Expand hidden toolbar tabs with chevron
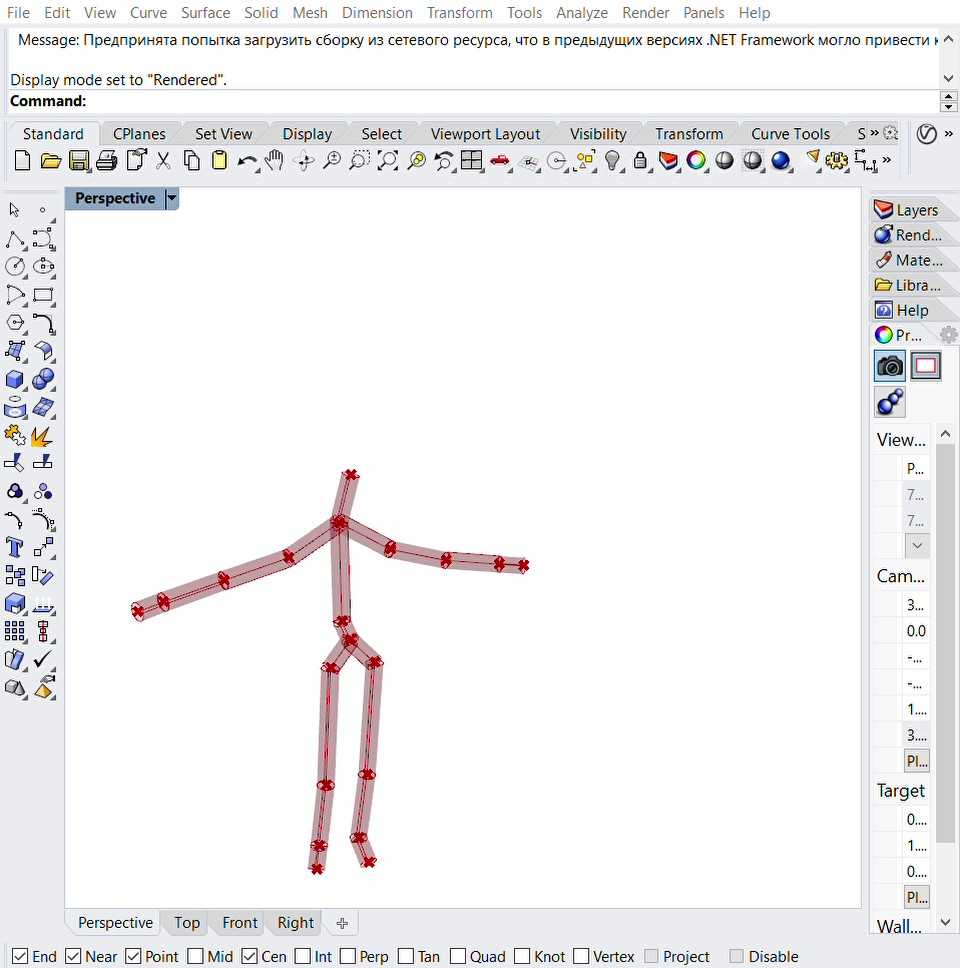Viewport: 960px width, 968px height. click(x=873, y=133)
